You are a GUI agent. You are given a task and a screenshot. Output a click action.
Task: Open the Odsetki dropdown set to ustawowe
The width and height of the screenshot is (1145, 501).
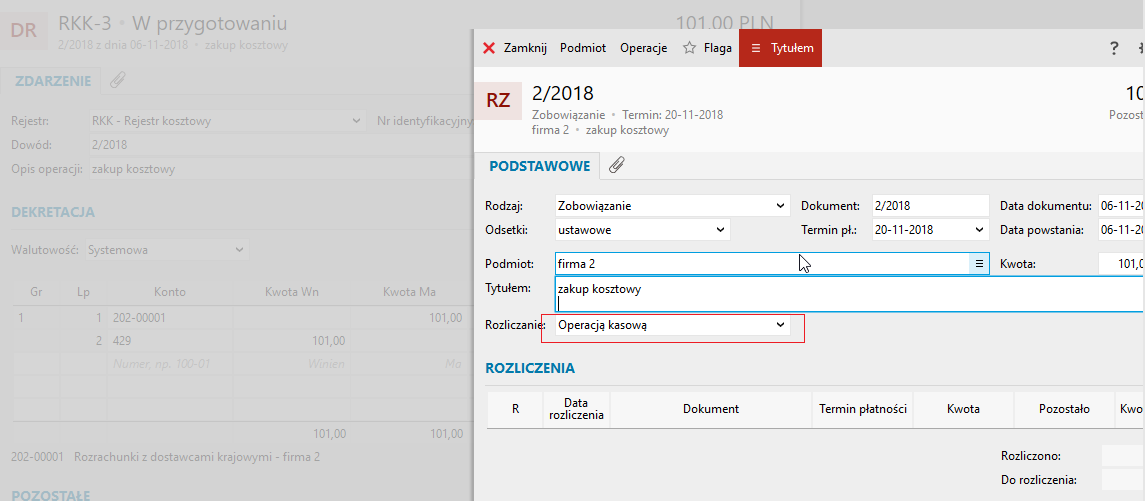pos(720,229)
